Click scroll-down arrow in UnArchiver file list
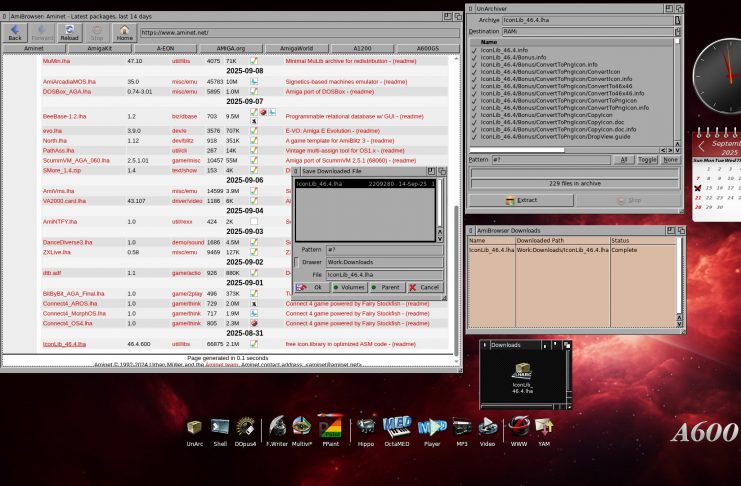 pyautogui.click(x=677, y=150)
